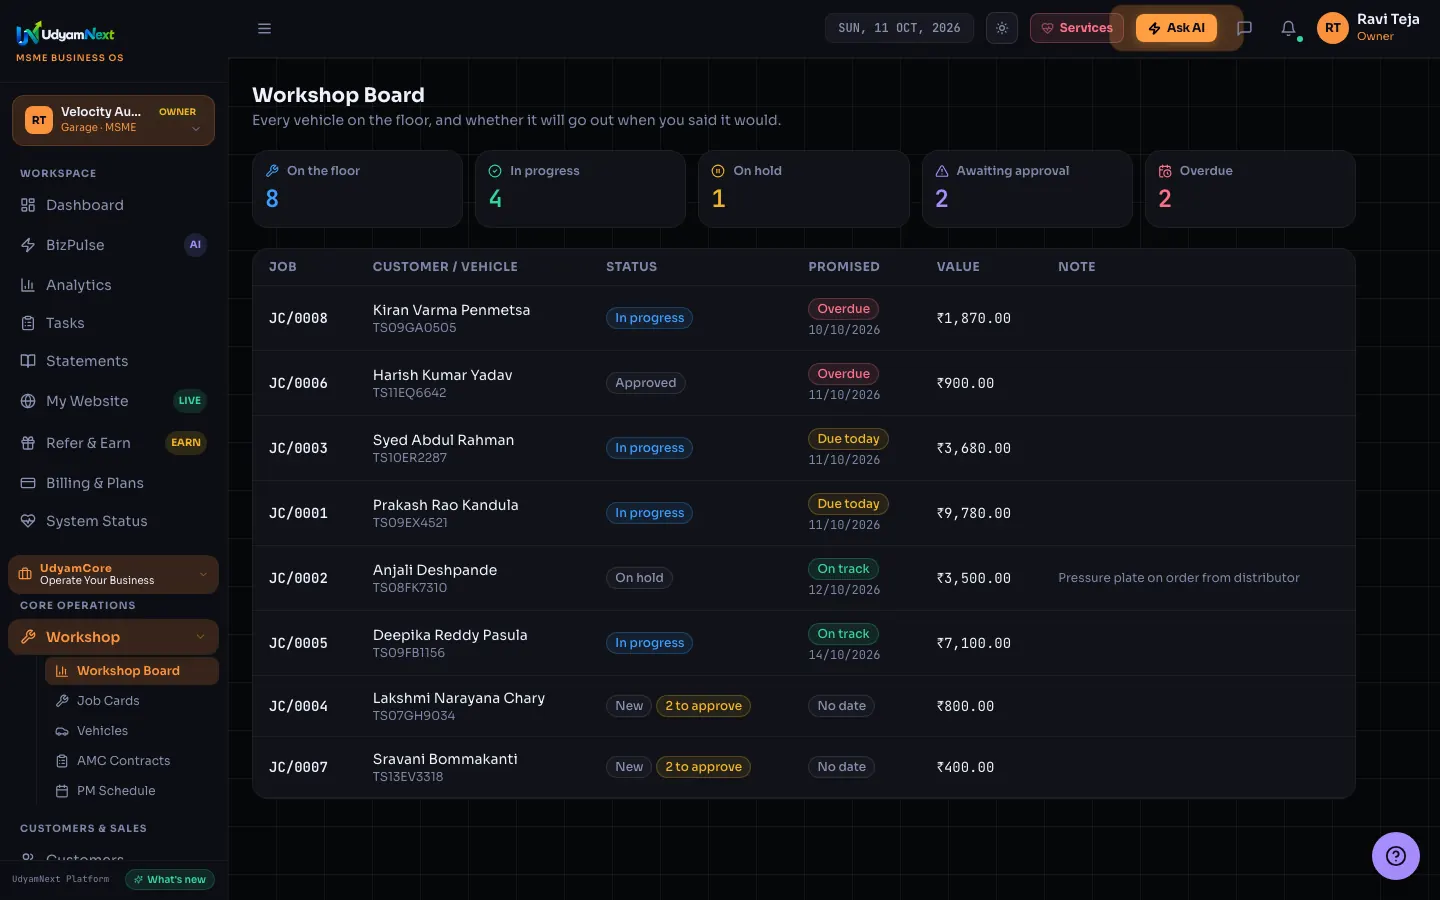Click value ₹9,780.00
This screenshot has height=900, width=1440.
coord(973,513)
